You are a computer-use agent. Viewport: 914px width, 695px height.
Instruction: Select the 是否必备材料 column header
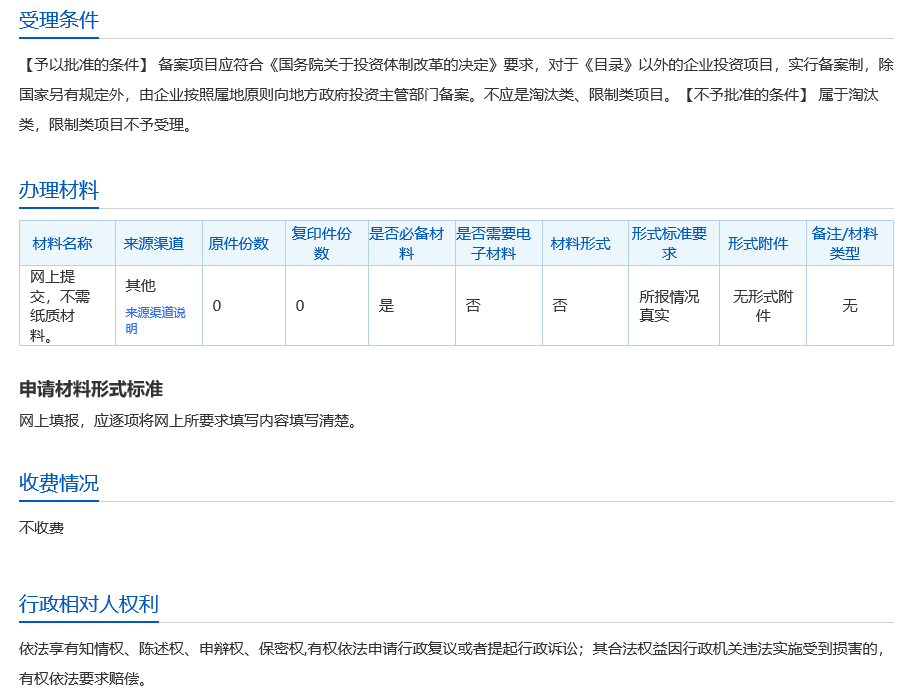point(406,243)
